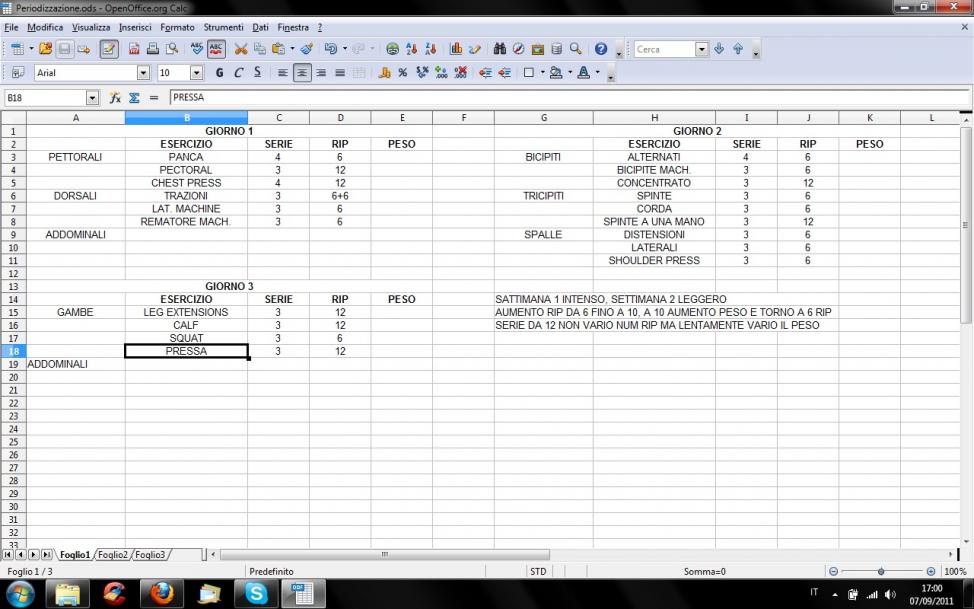Click the Print icon in the toolbar

pos(153,49)
